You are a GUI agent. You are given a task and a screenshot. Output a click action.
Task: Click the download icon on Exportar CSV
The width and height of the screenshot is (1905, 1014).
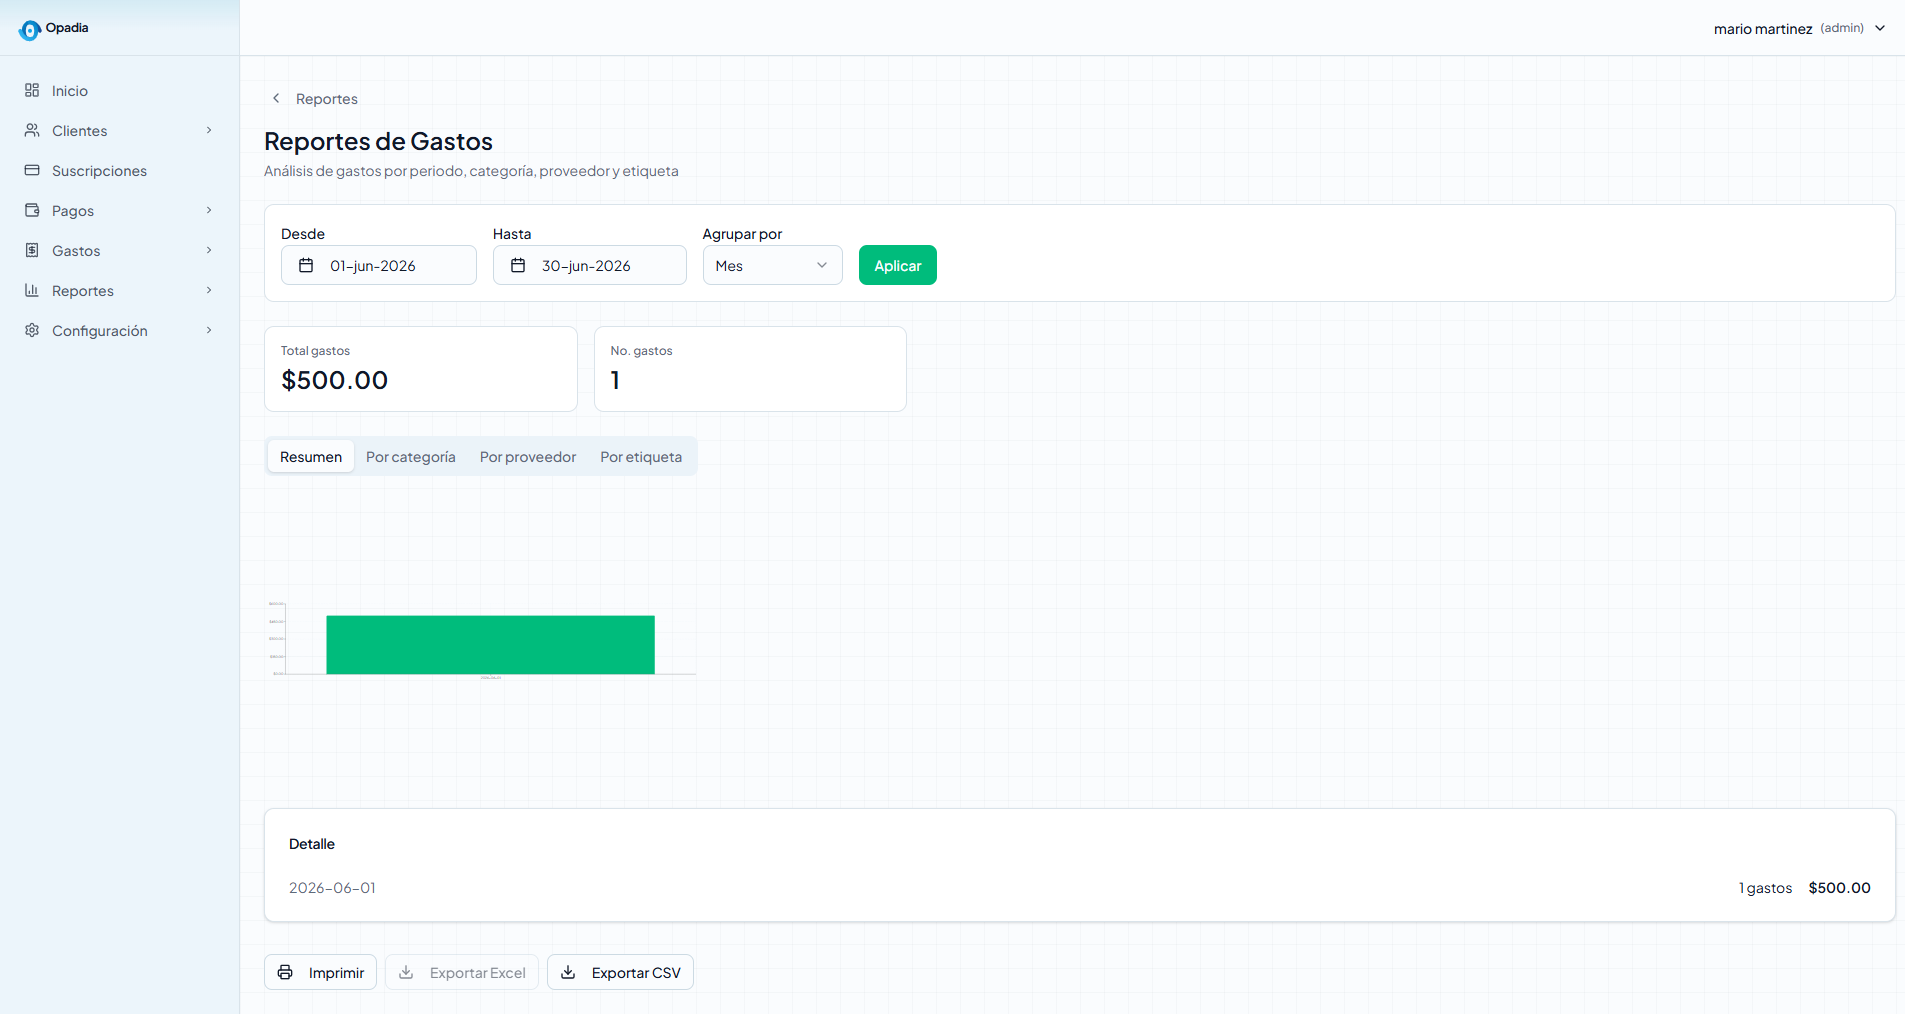pyautogui.click(x=568, y=972)
